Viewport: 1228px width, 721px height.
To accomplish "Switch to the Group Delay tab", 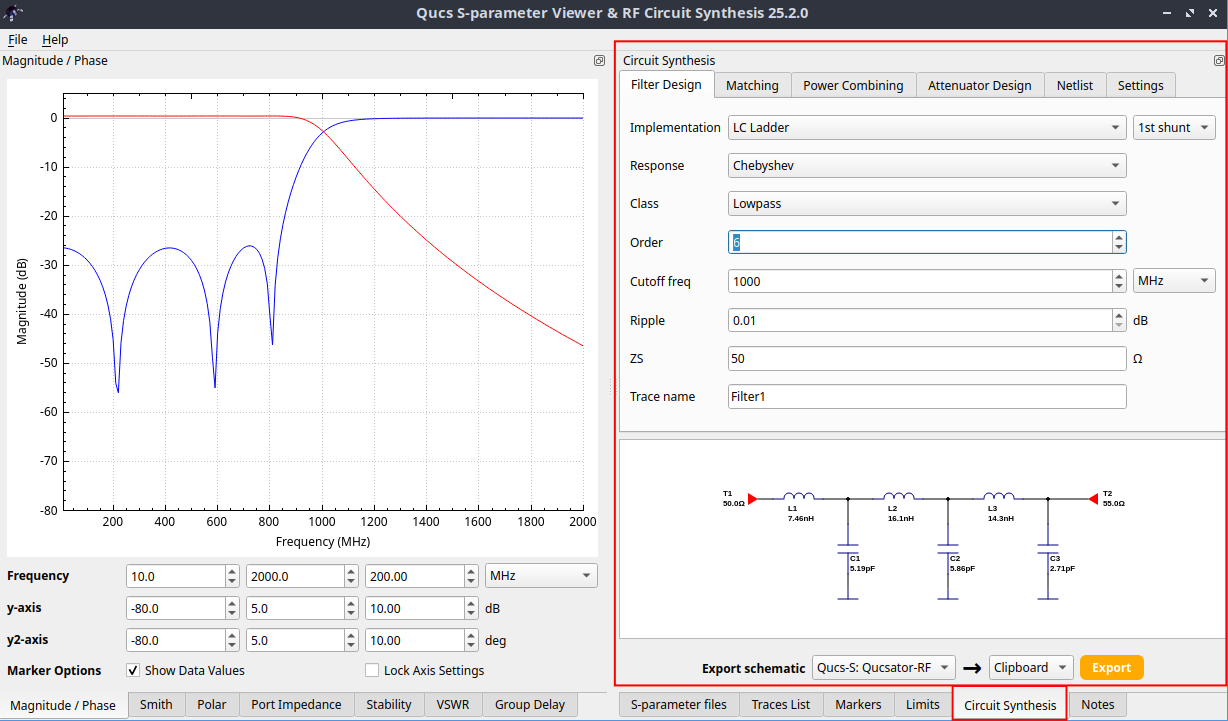I will point(530,704).
